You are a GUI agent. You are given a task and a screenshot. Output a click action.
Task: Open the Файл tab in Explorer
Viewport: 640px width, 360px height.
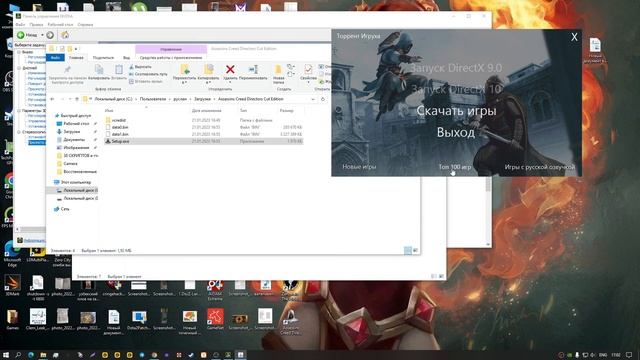tap(56, 58)
